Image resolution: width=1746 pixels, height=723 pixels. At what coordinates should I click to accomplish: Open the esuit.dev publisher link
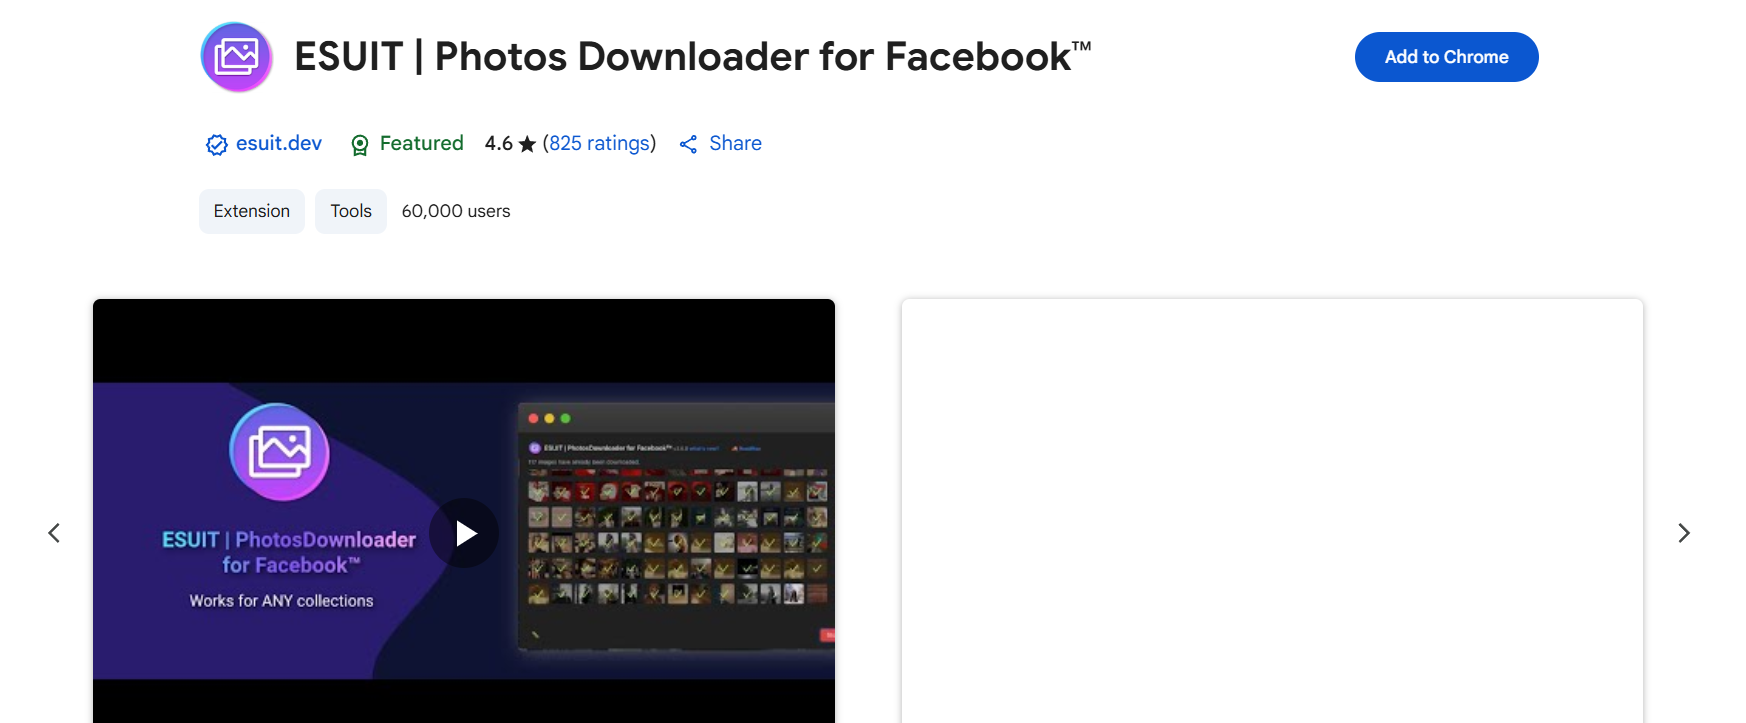click(278, 143)
